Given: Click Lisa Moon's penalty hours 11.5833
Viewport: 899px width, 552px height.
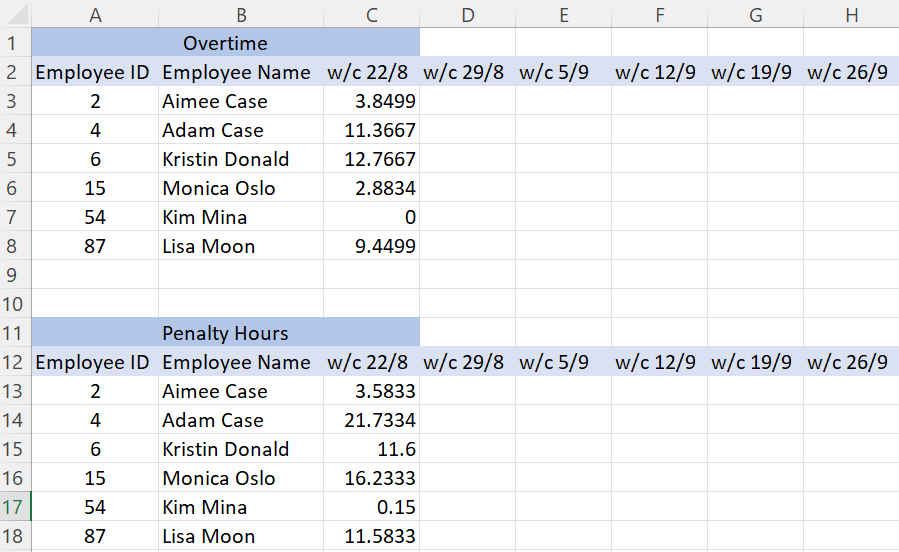Looking at the screenshot, I should pyautogui.click(x=371, y=536).
